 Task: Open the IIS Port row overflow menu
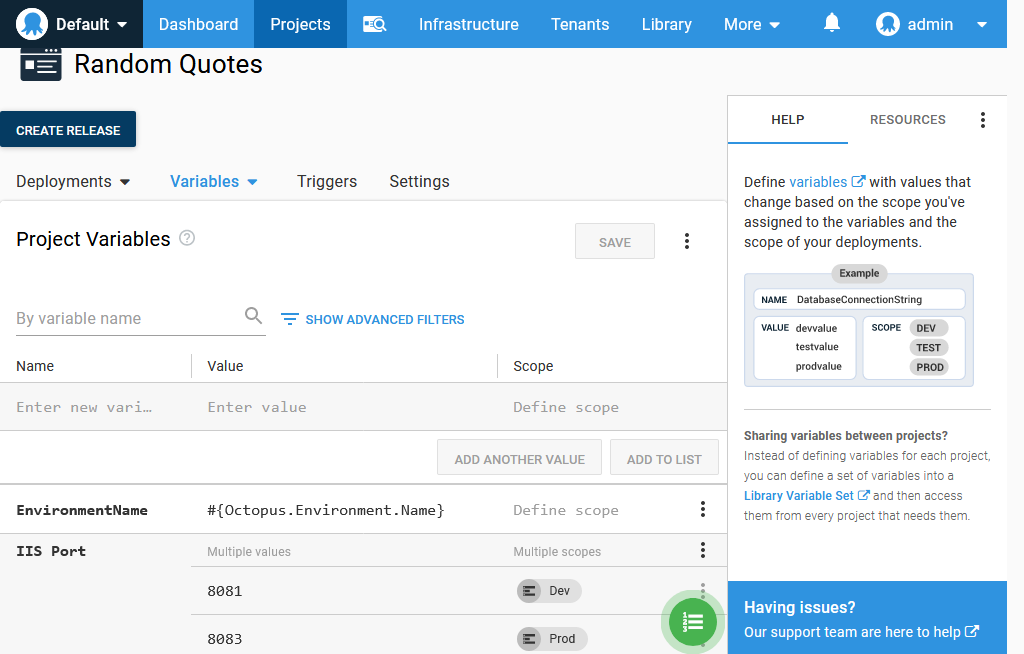[x=703, y=550]
